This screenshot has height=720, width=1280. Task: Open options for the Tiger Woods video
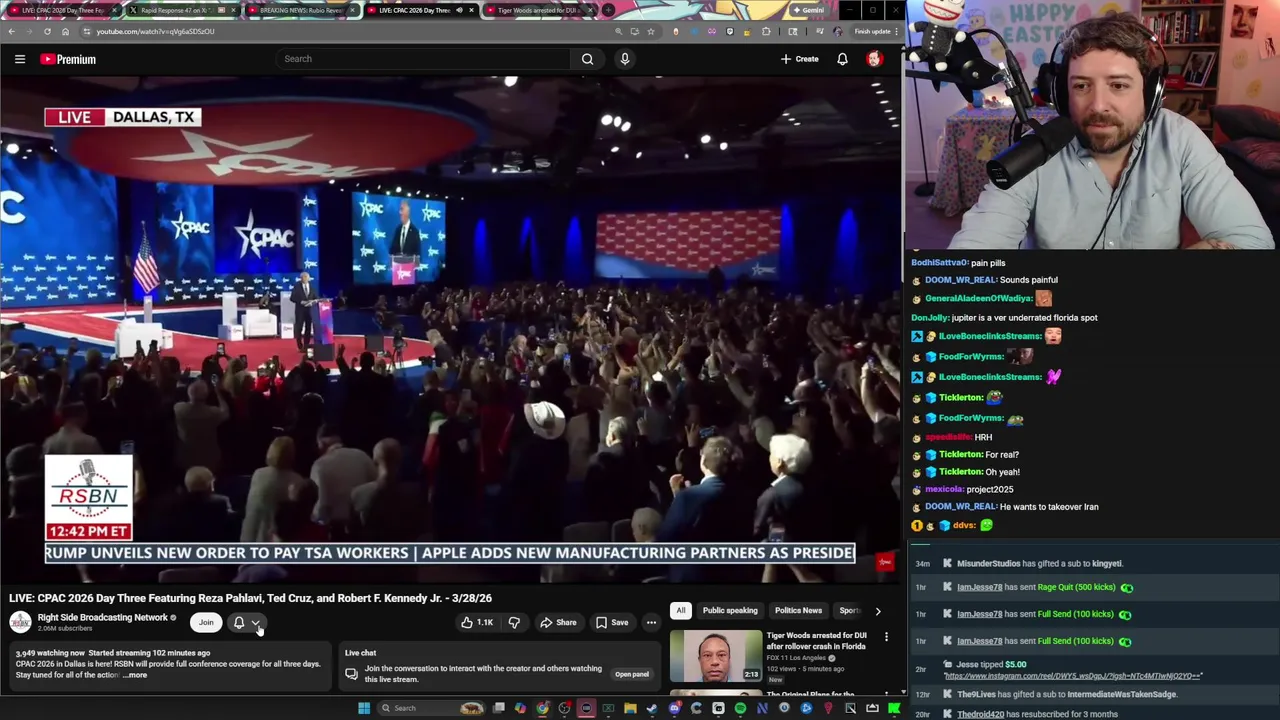[x=886, y=637]
